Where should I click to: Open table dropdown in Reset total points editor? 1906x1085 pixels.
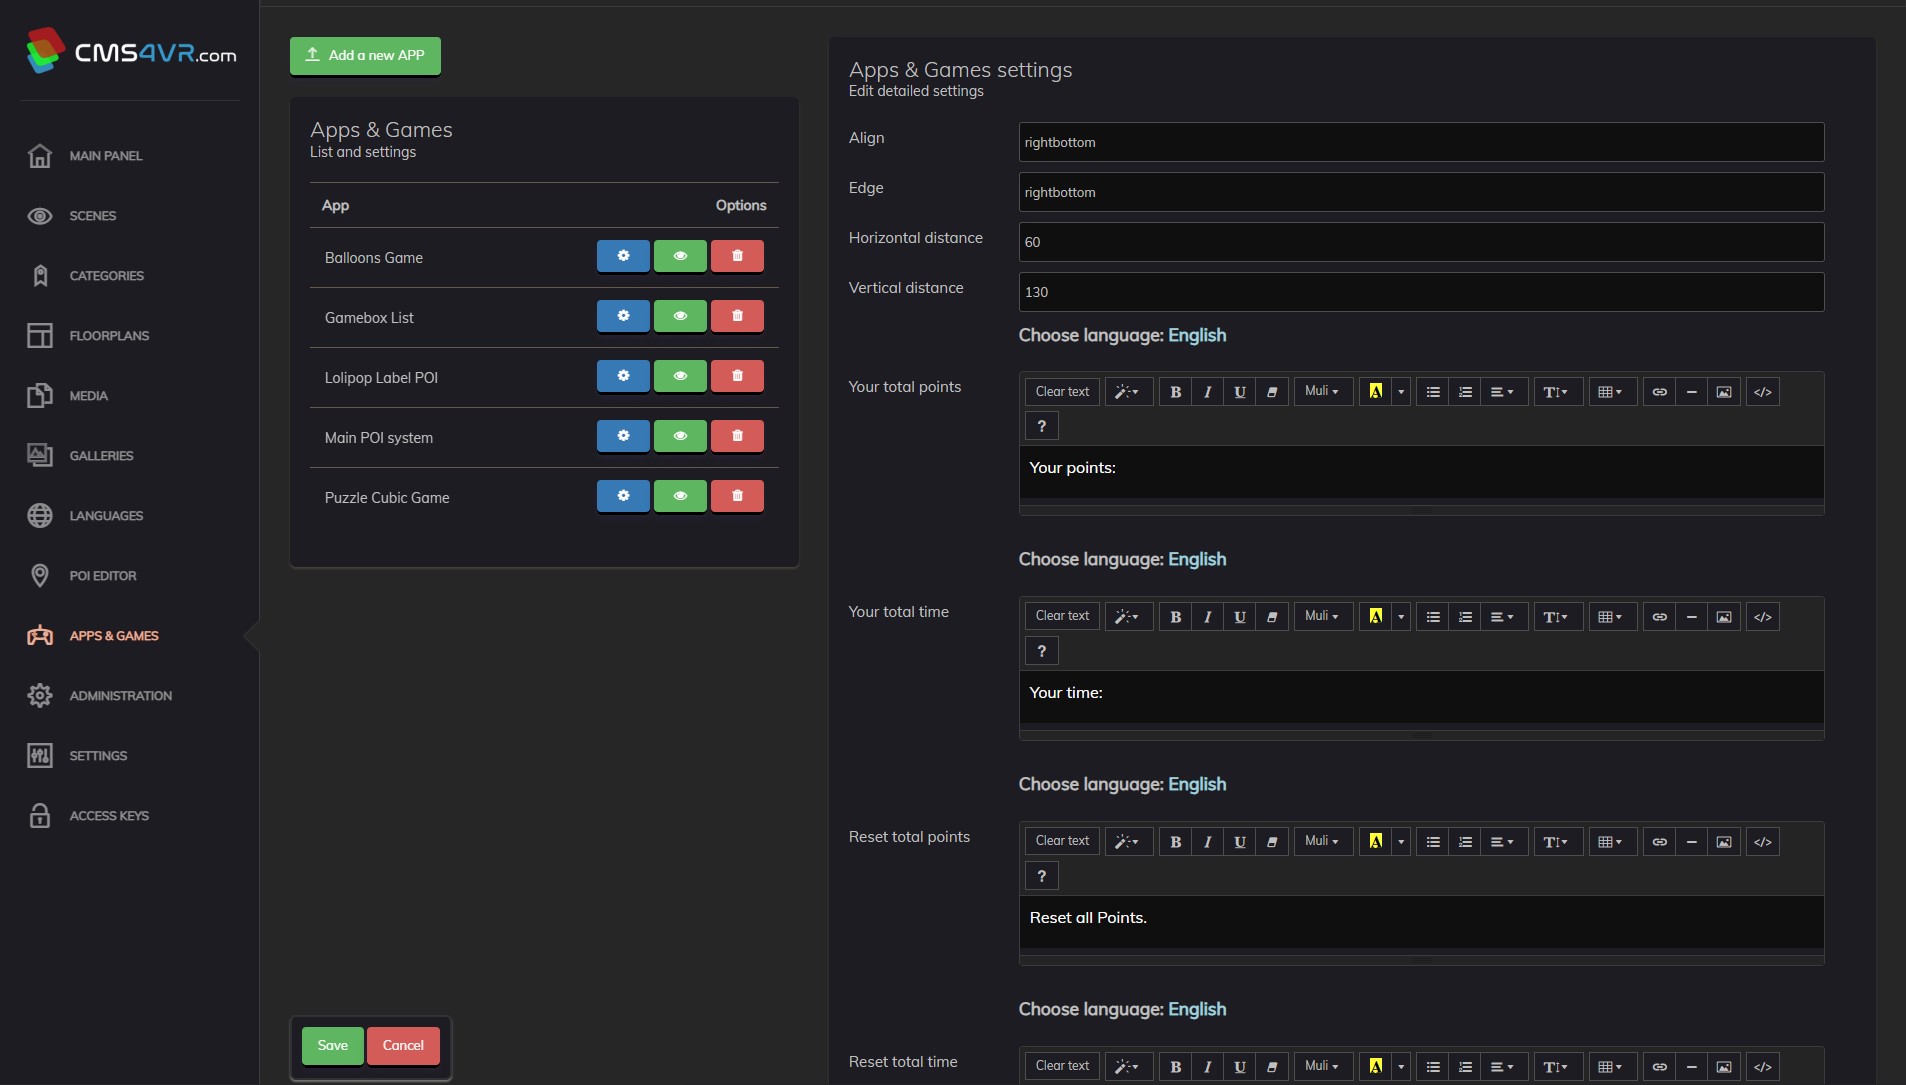1611,842
